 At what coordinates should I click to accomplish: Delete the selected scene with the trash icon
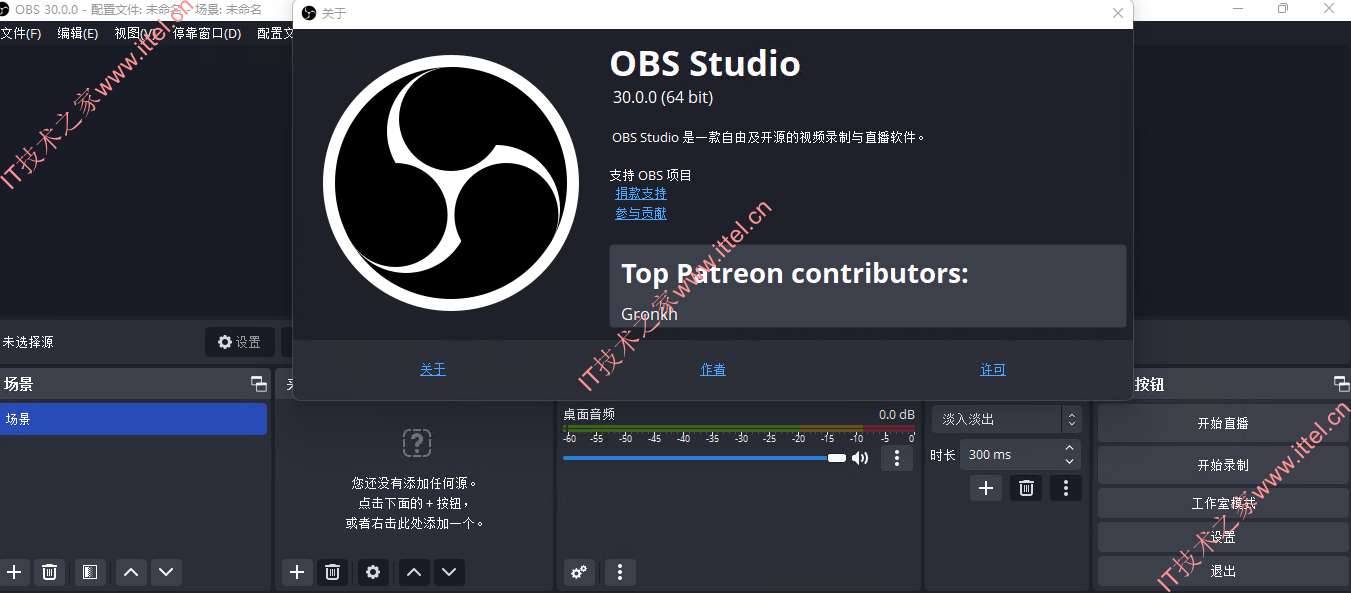coord(49,572)
